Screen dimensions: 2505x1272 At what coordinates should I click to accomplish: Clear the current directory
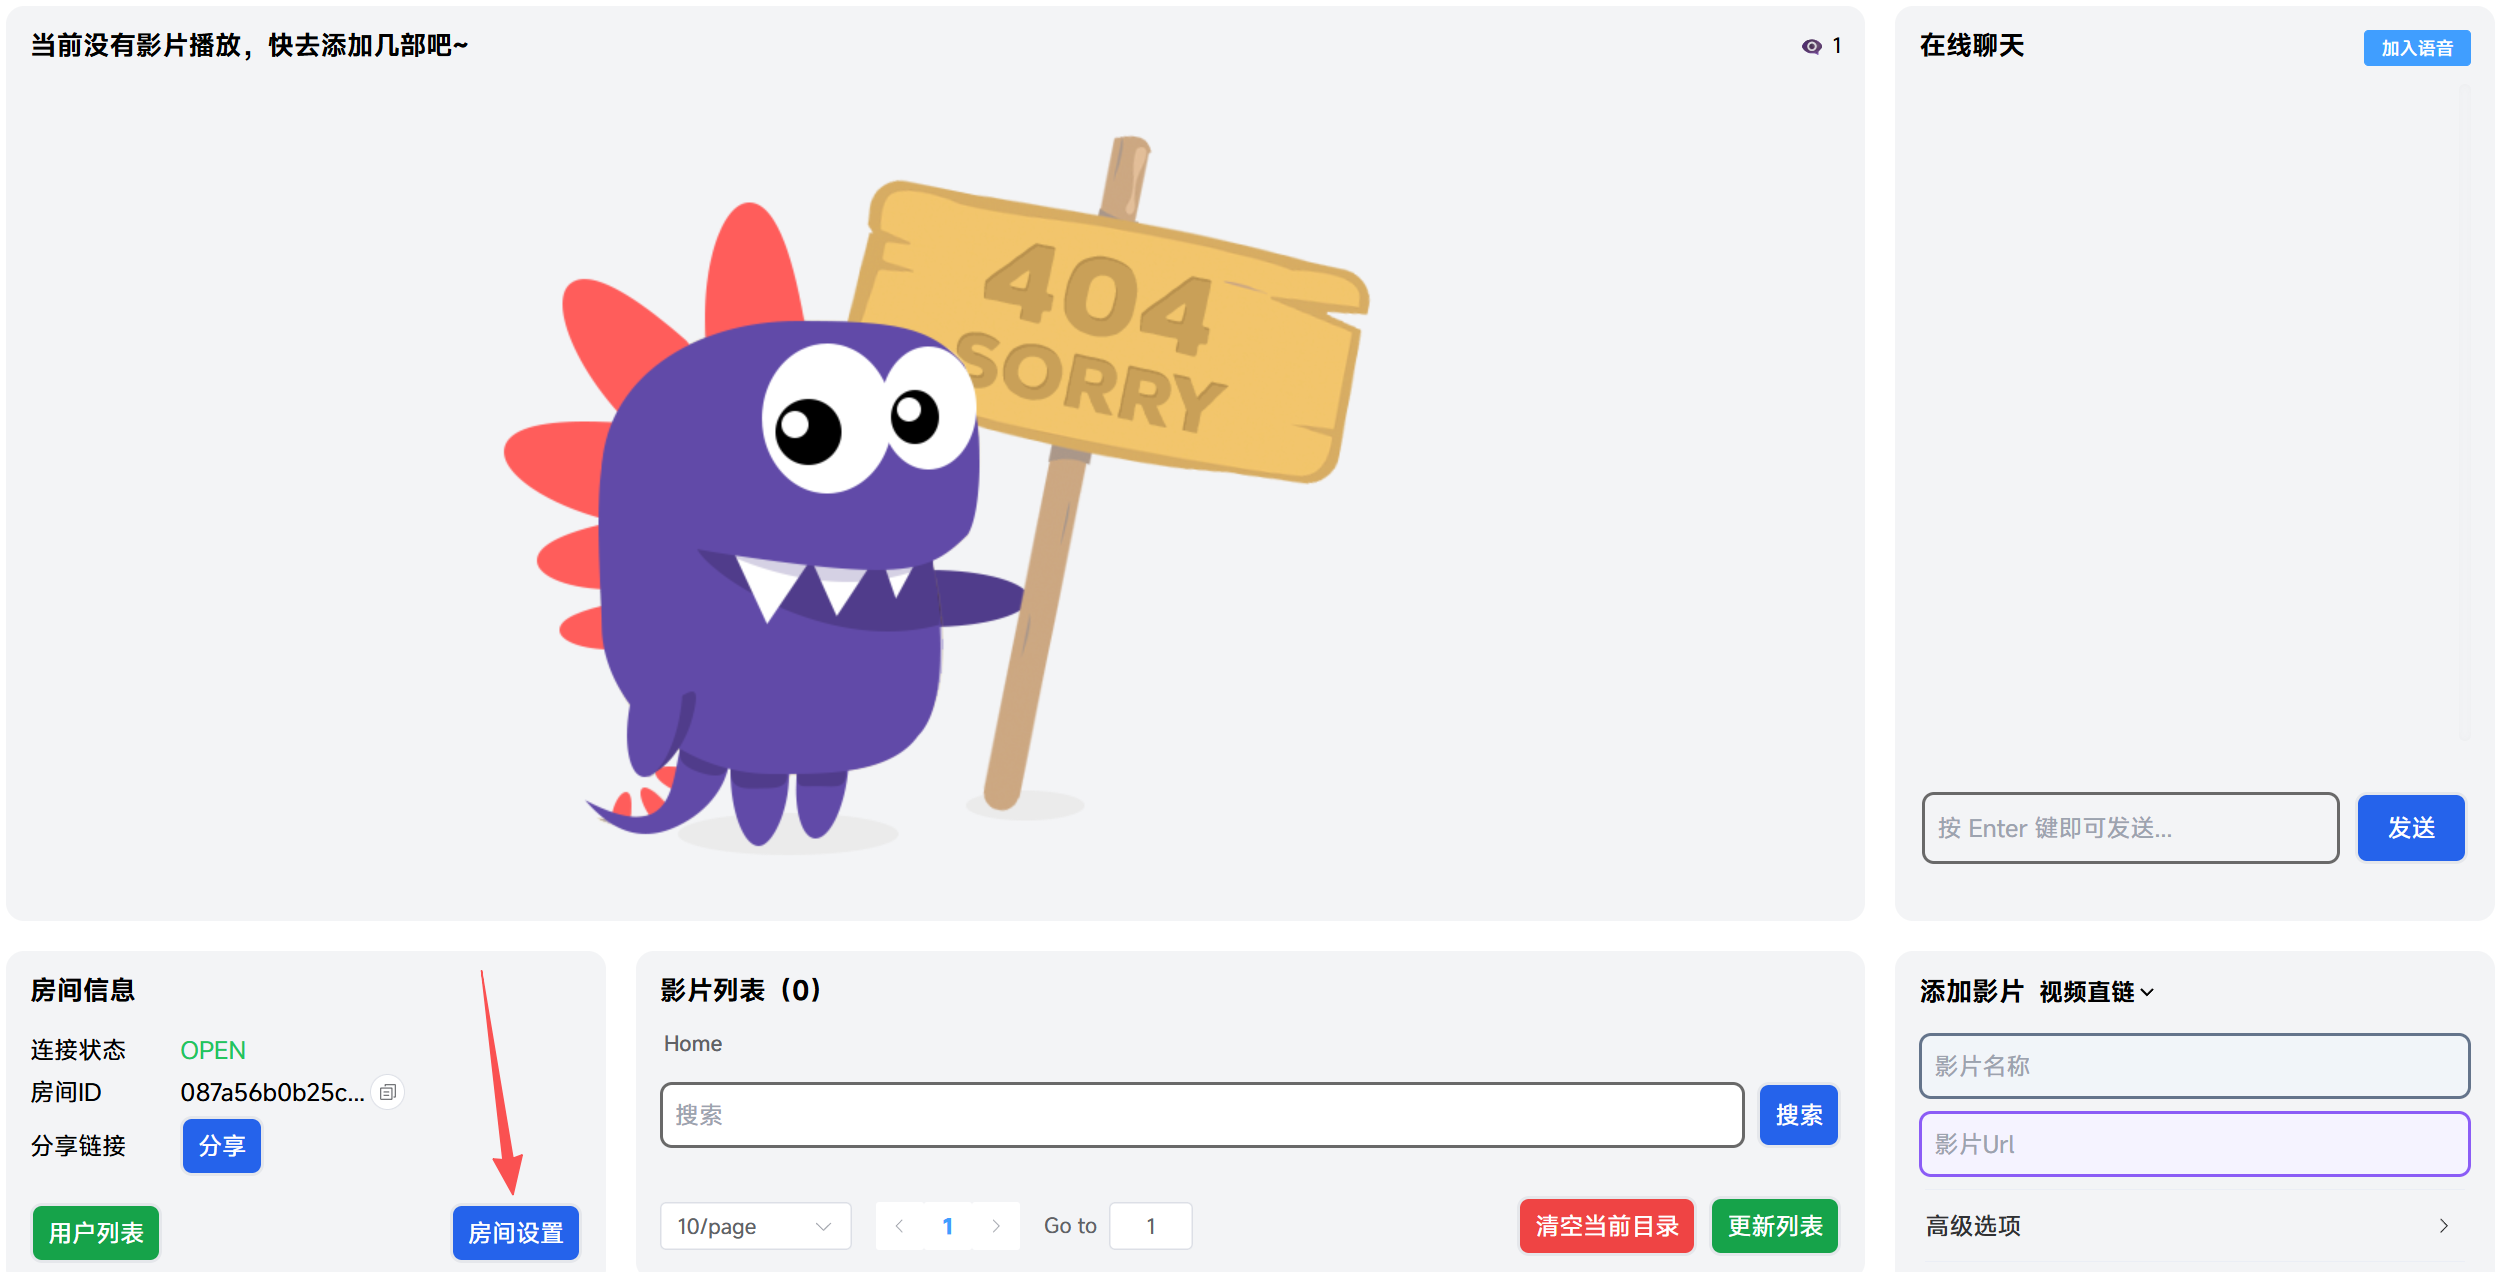click(x=1606, y=1226)
